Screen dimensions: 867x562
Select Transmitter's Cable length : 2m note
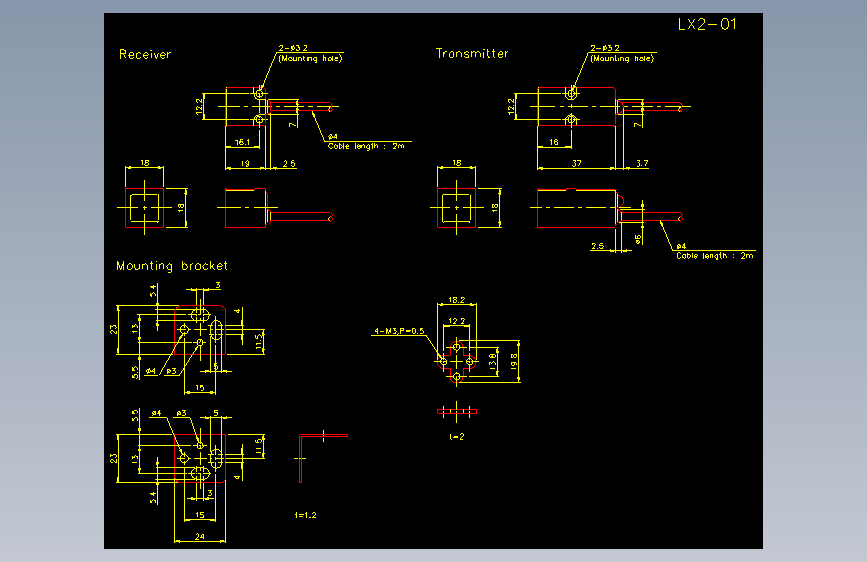[714, 256]
